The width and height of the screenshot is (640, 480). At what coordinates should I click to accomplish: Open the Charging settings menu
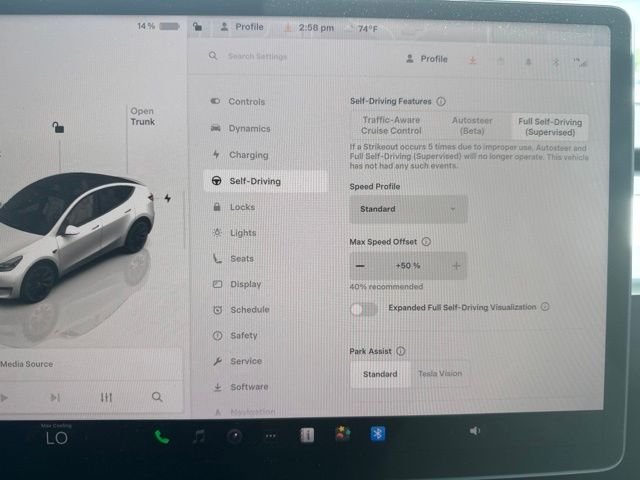[x=248, y=155]
